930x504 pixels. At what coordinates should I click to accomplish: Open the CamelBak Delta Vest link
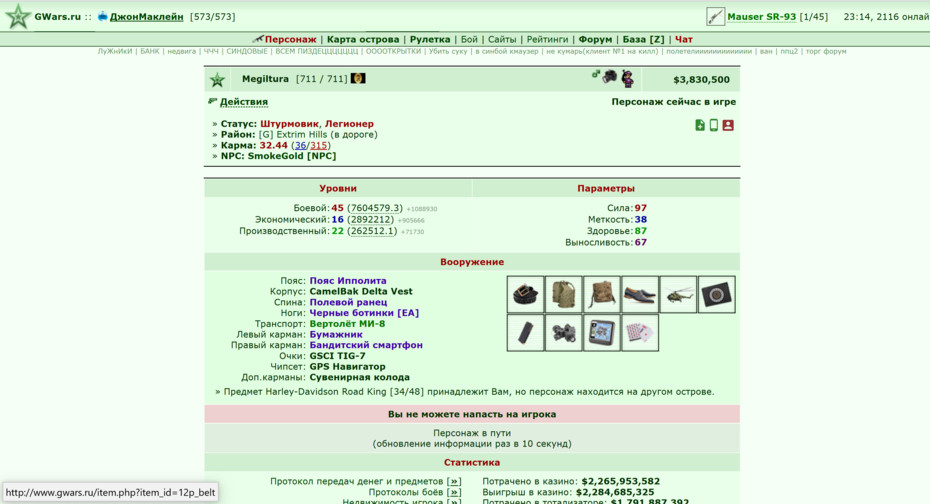click(361, 292)
